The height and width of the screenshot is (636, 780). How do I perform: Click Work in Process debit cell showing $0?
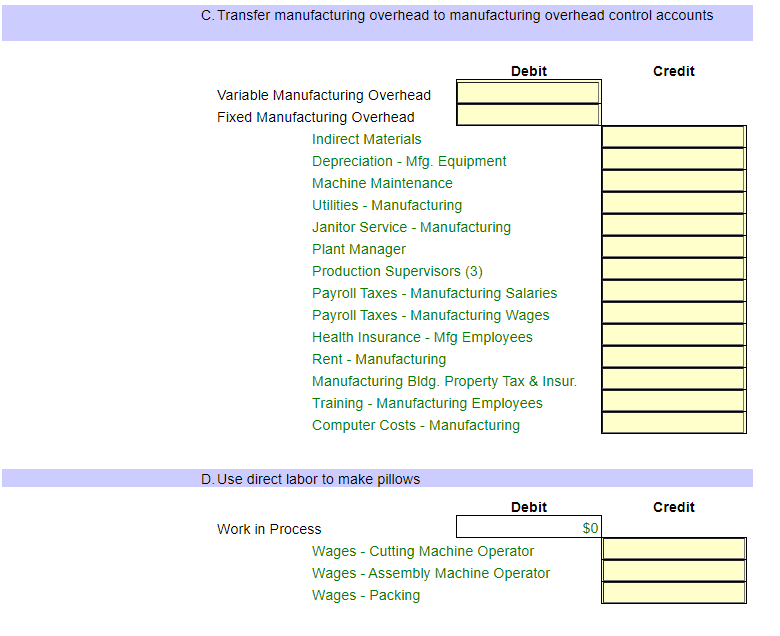click(x=528, y=527)
